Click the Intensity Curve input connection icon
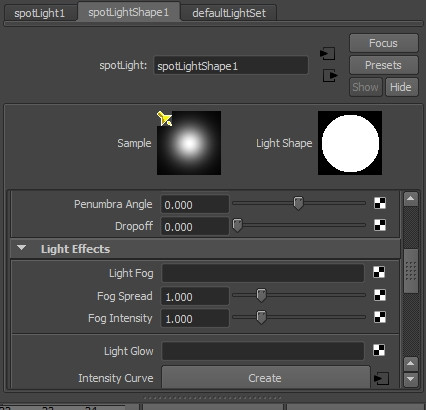The height and width of the screenshot is (410, 426). tap(381, 378)
